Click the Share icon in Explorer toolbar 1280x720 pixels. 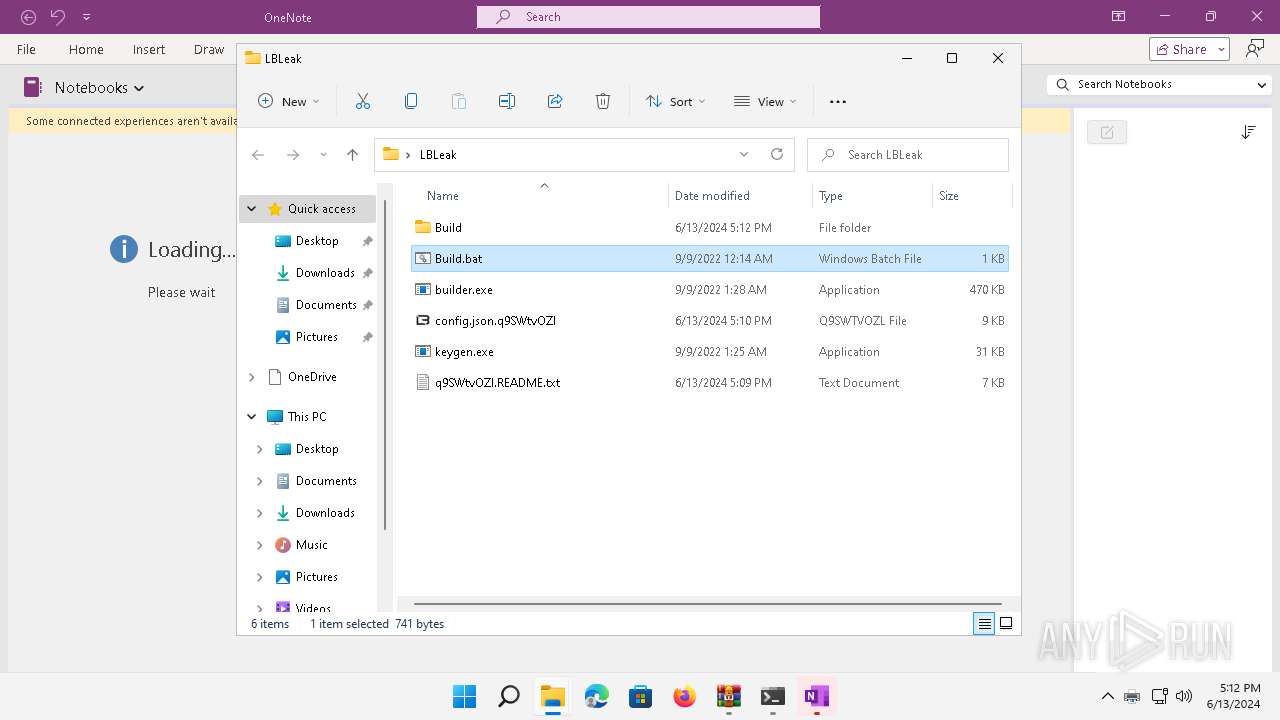[x=555, y=101]
